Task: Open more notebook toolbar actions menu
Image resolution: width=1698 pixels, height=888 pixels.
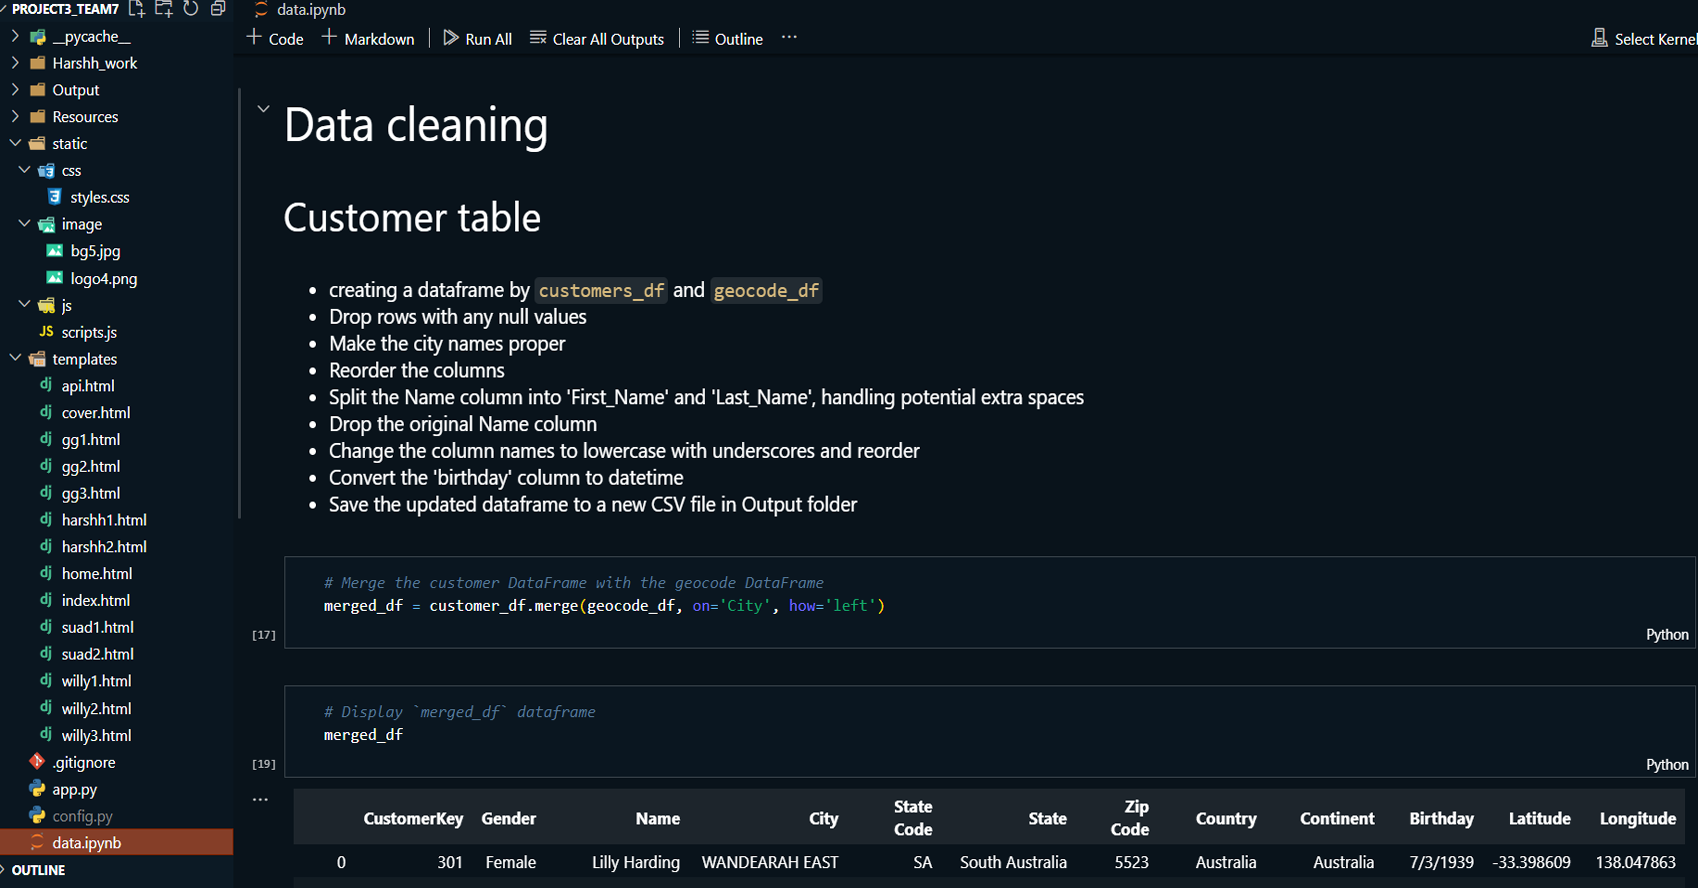Action: 789,38
